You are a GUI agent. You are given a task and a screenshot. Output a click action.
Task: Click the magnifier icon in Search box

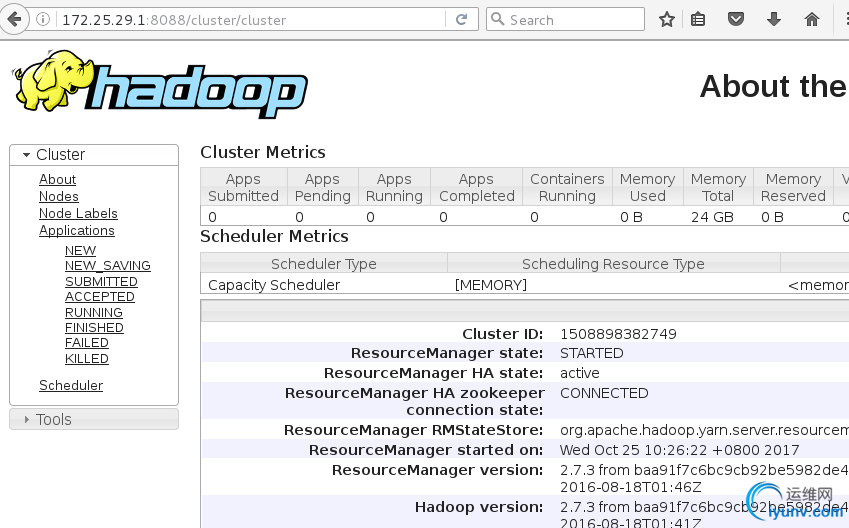pos(497,19)
